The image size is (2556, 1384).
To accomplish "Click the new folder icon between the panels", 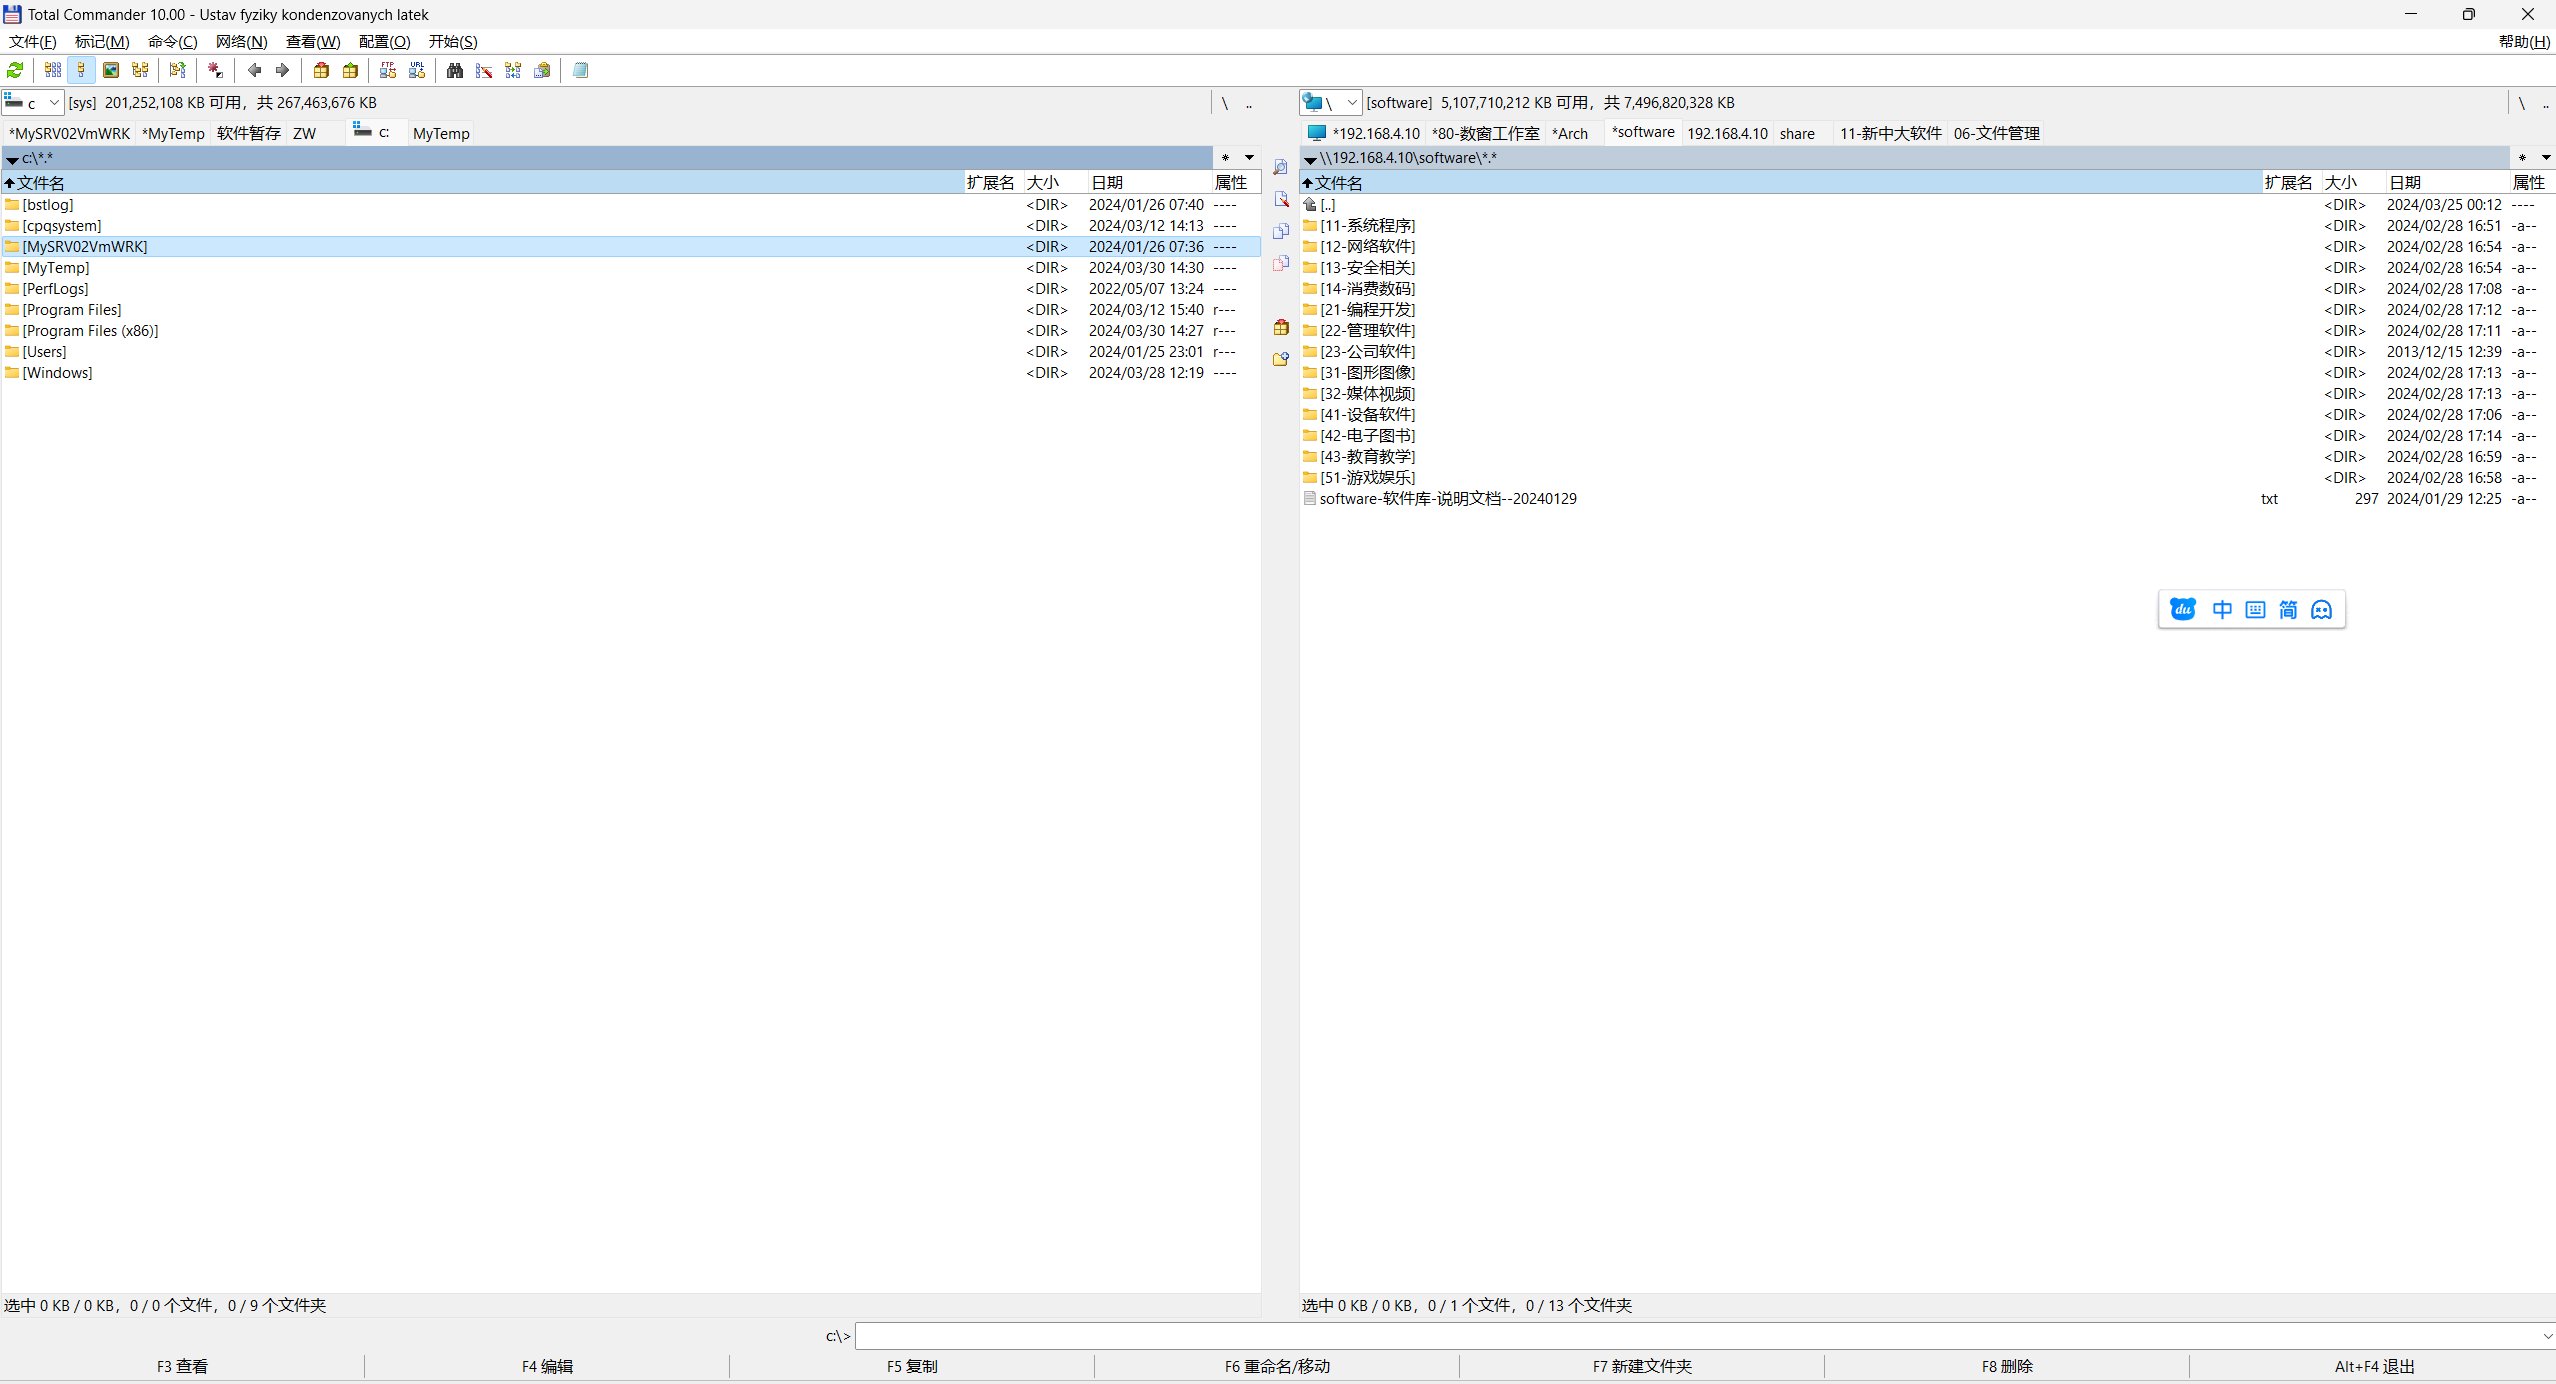I will tap(1280, 359).
